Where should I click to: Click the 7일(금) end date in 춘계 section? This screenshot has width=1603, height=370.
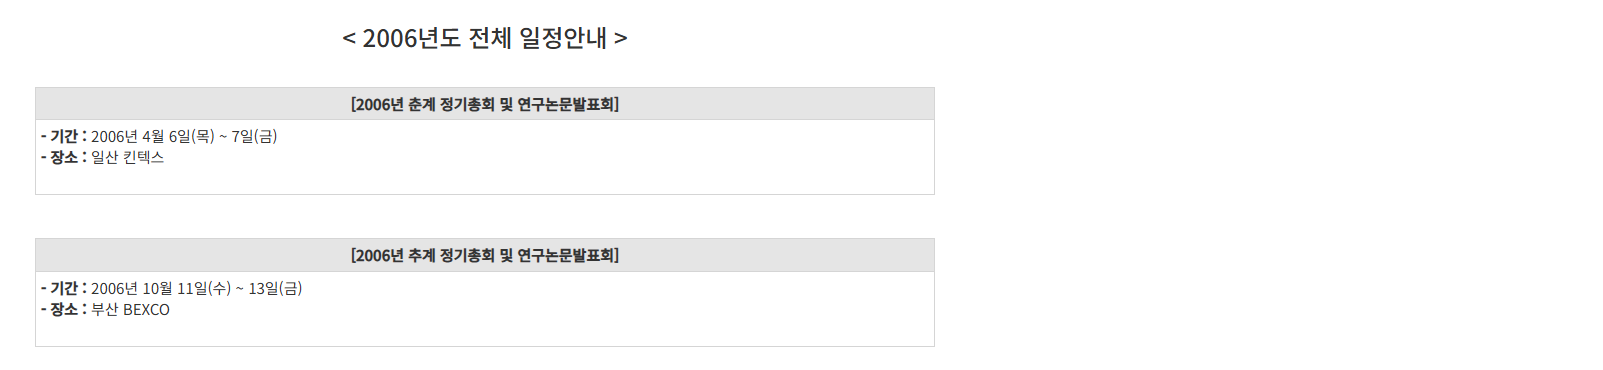tap(254, 136)
